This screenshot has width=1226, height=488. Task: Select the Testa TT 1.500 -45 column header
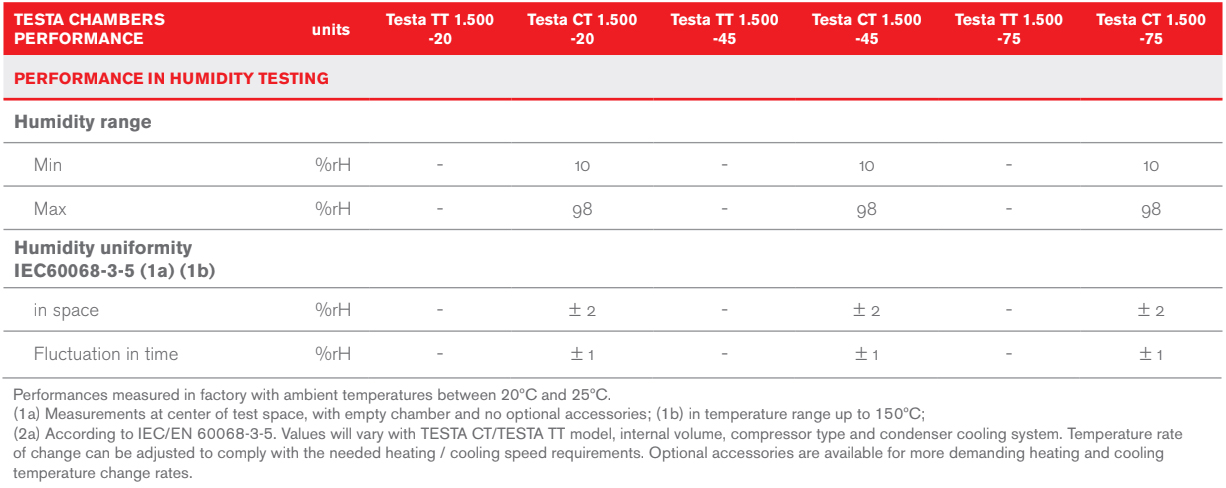point(724,29)
